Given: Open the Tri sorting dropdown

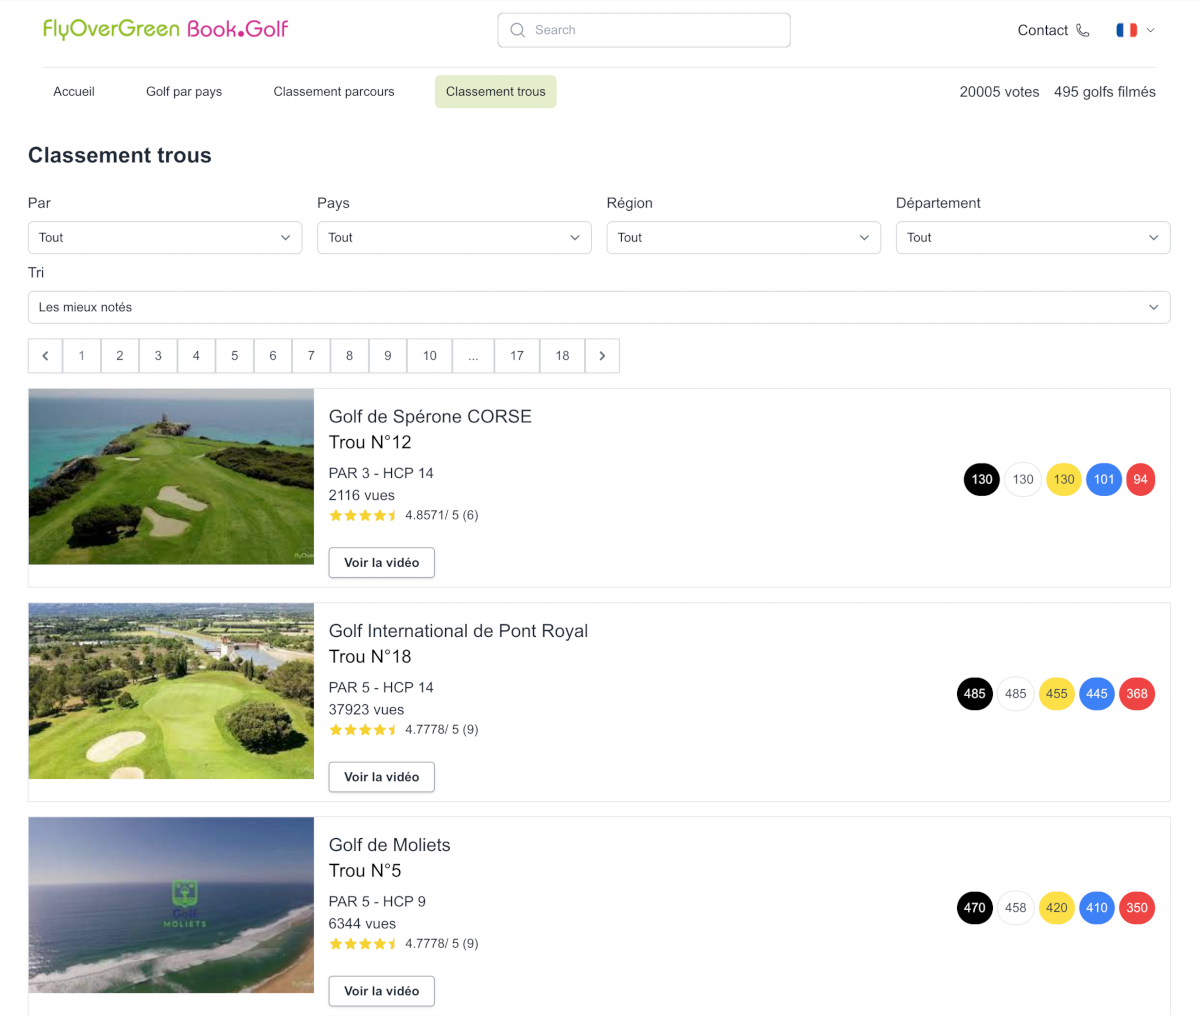Looking at the screenshot, I should pyautogui.click(x=599, y=307).
